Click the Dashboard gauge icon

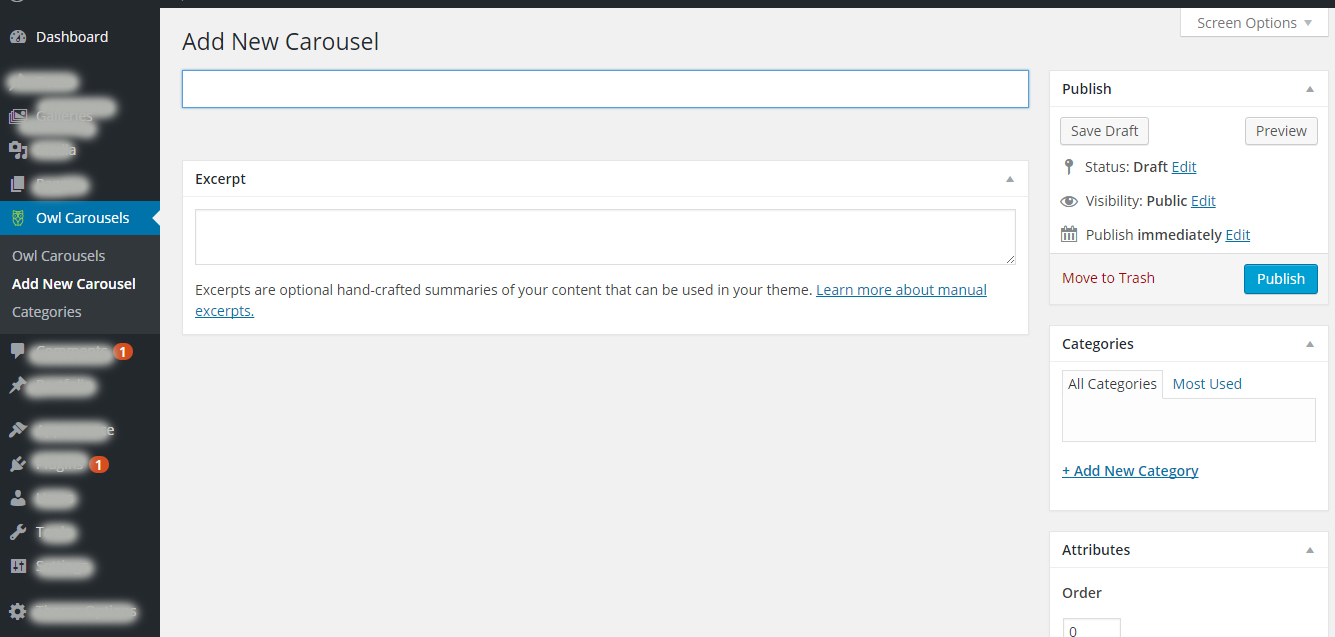[18, 37]
